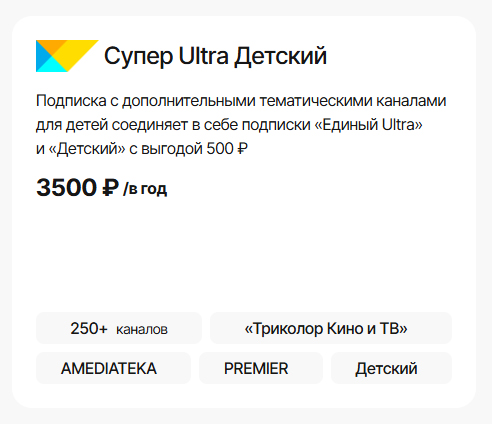Click «Единый Ultra» in the description
Viewport: 492px width, 424px height.
click(368, 125)
